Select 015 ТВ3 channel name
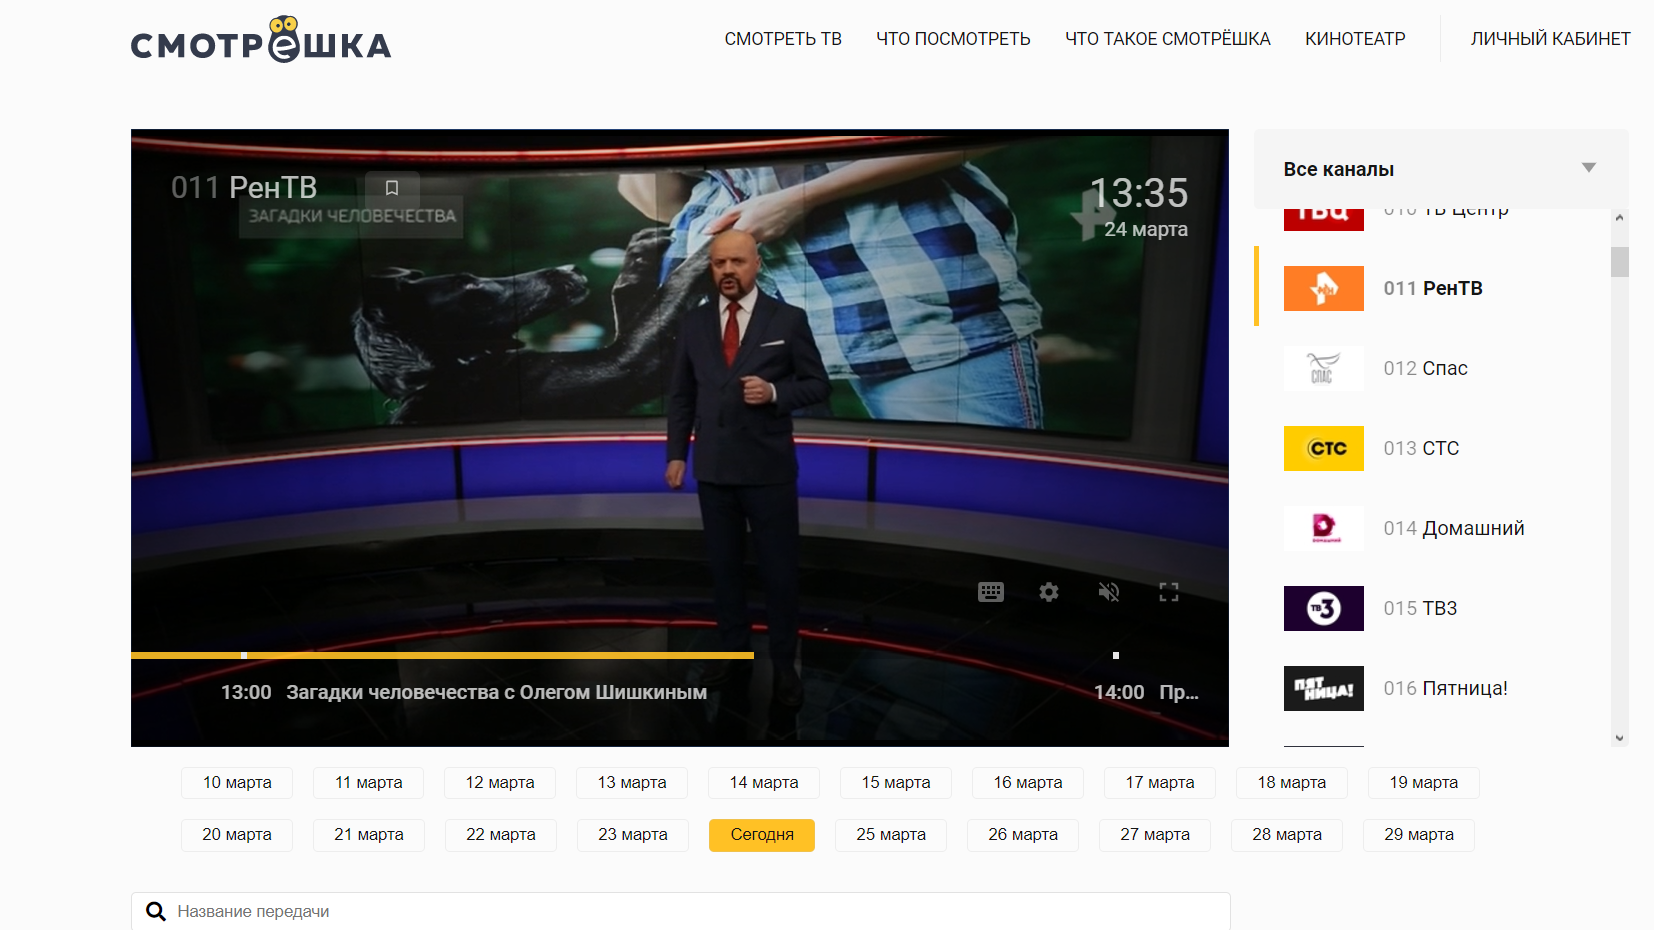Viewport: 1654px width, 930px height. coord(1420,608)
